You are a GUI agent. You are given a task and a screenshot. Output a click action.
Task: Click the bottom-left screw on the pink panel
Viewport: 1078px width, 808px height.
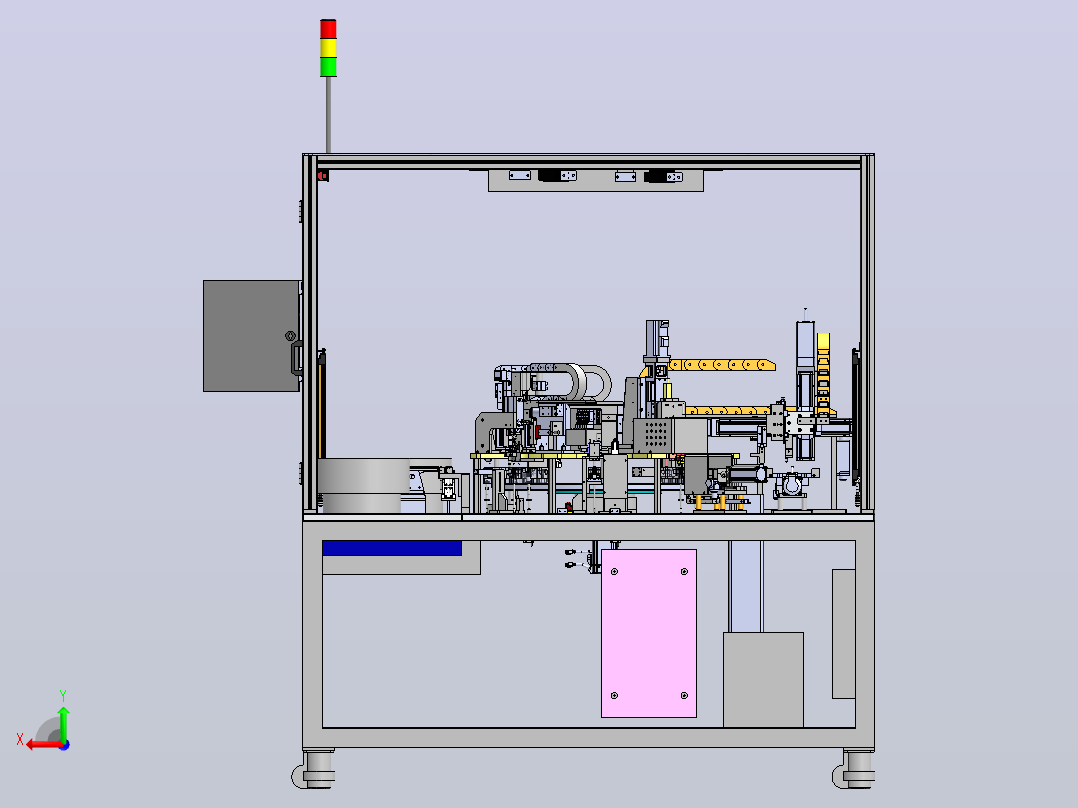point(615,695)
